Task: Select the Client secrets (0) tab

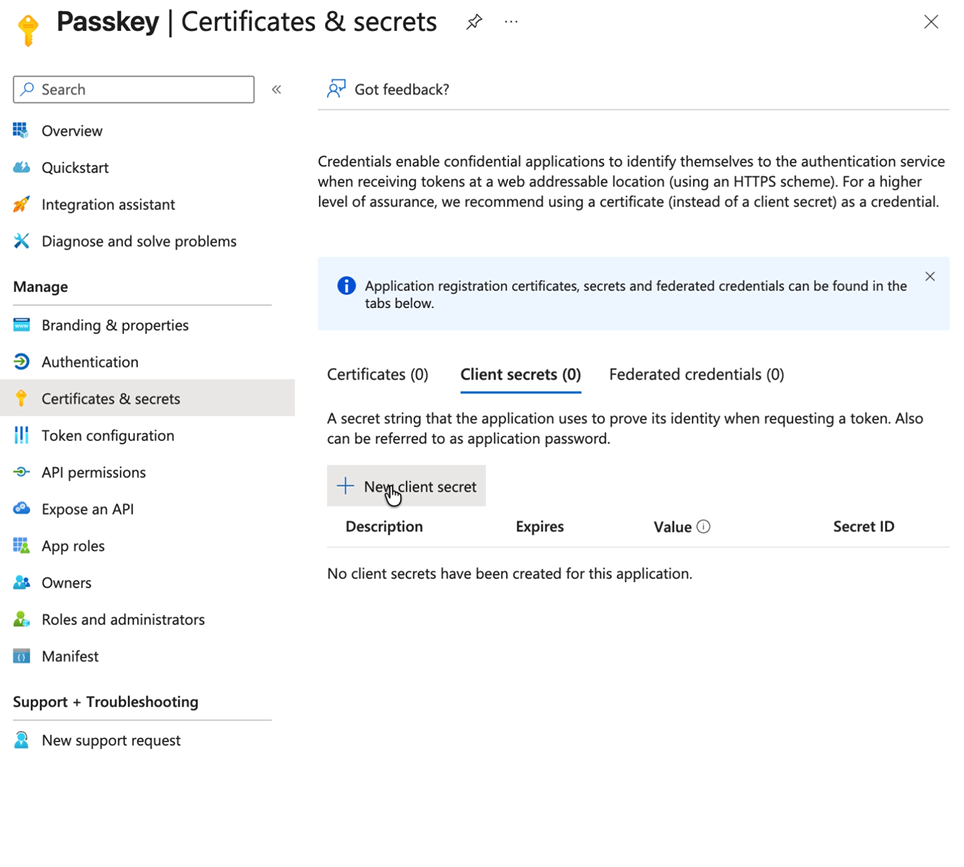Action: [520, 375]
